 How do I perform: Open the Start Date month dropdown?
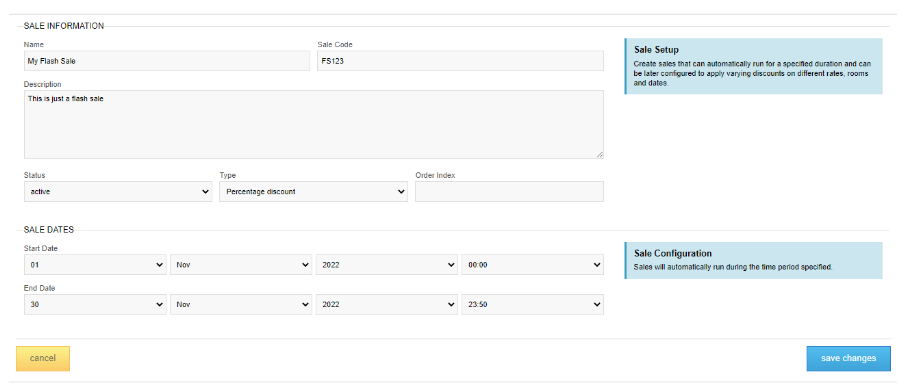pyautogui.click(x=241, y=264)
